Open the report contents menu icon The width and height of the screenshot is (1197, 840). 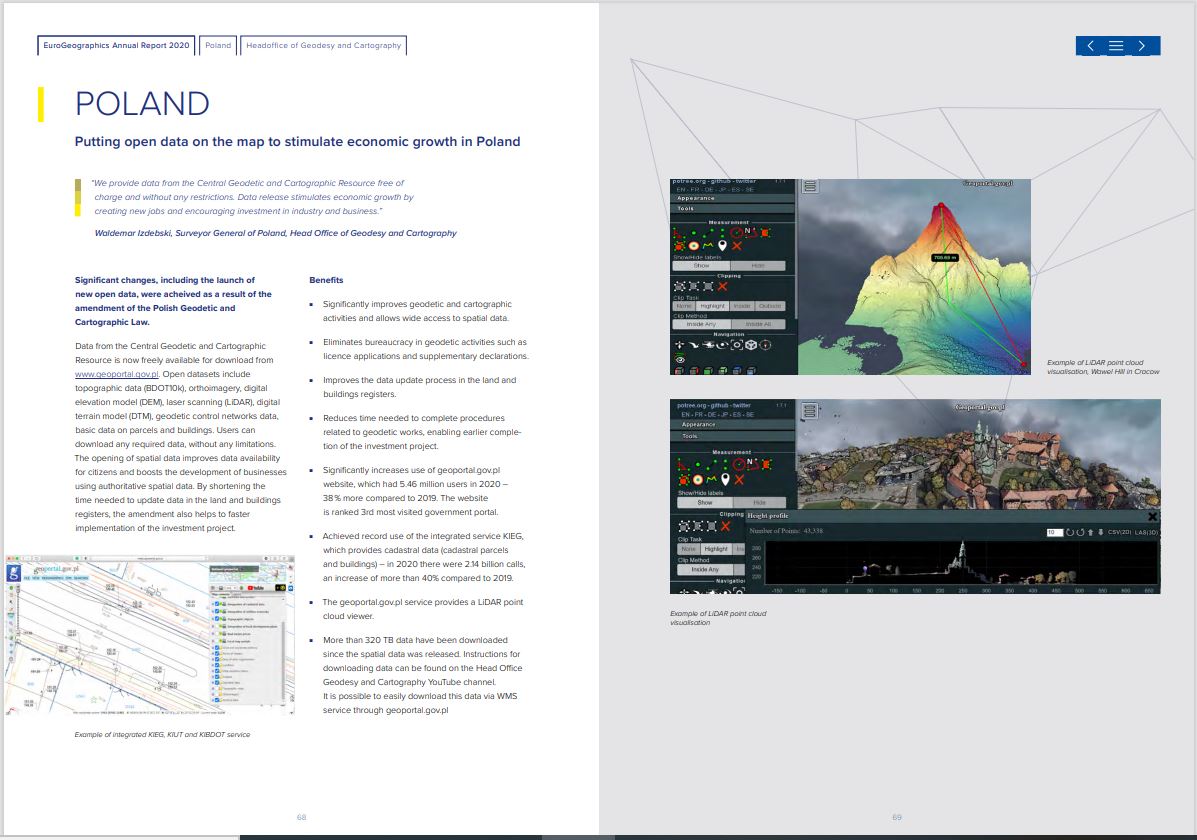point(1117,46)
